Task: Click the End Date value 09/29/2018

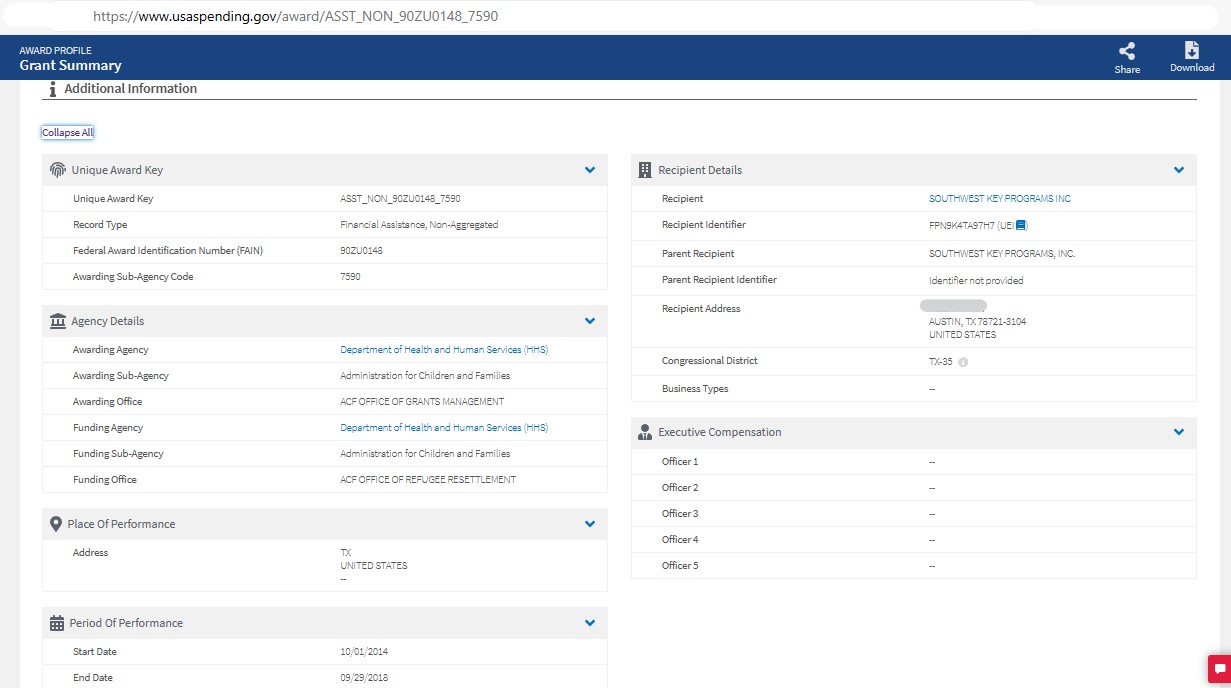Action: 364,678
